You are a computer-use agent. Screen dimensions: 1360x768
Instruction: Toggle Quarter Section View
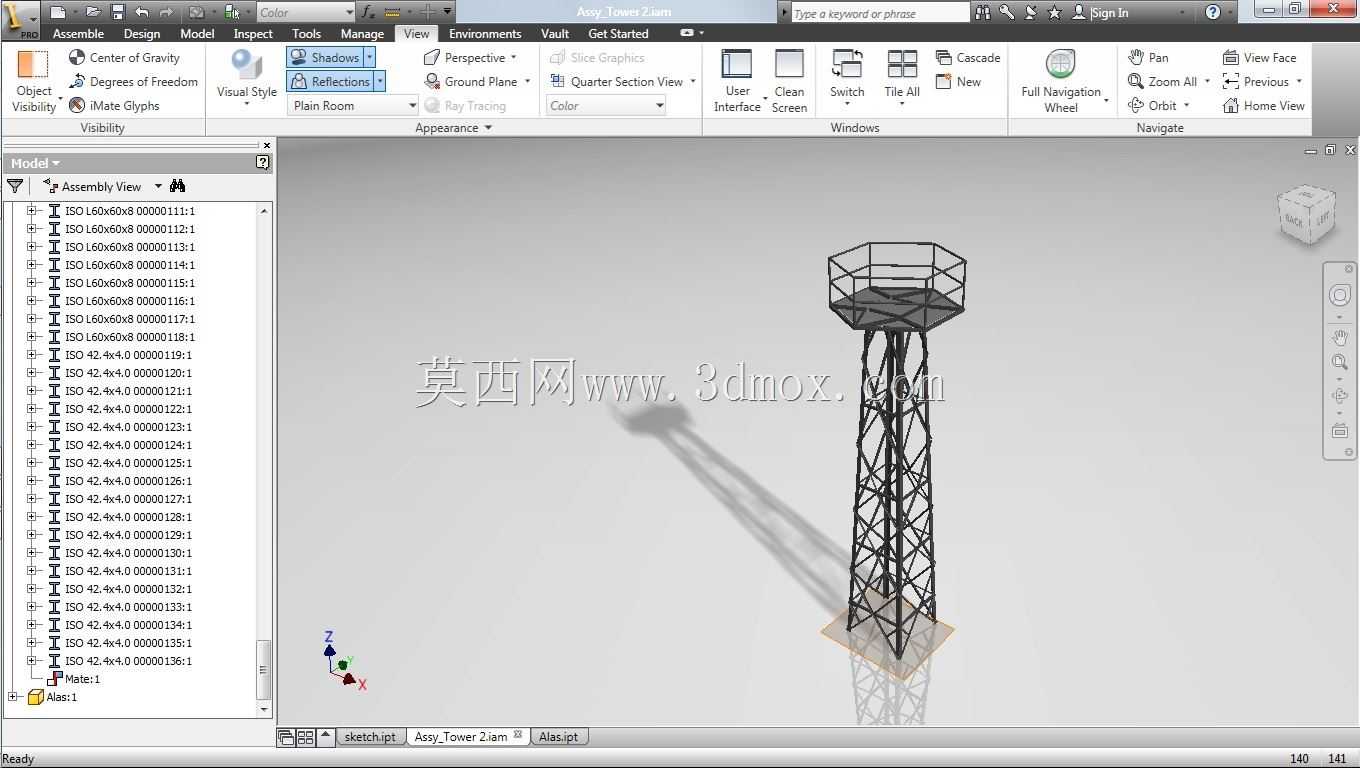tap(617, 81)
